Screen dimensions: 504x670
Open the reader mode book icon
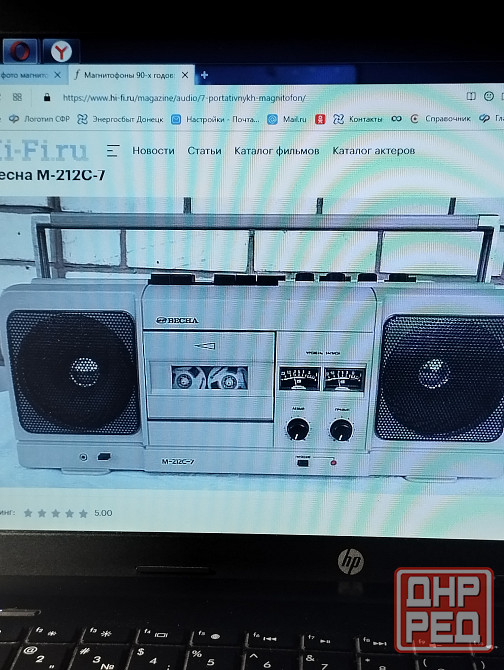pos(471,97)
